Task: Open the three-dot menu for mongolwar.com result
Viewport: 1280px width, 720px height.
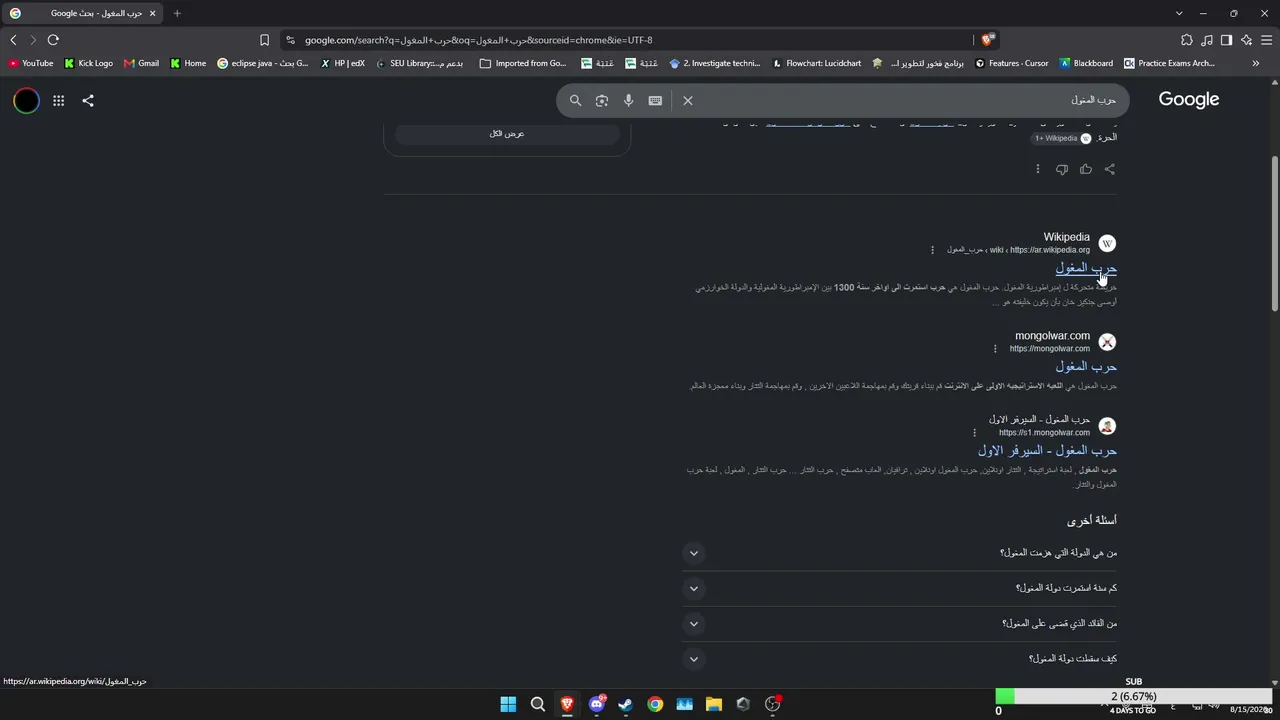Action: pos(995,349)
